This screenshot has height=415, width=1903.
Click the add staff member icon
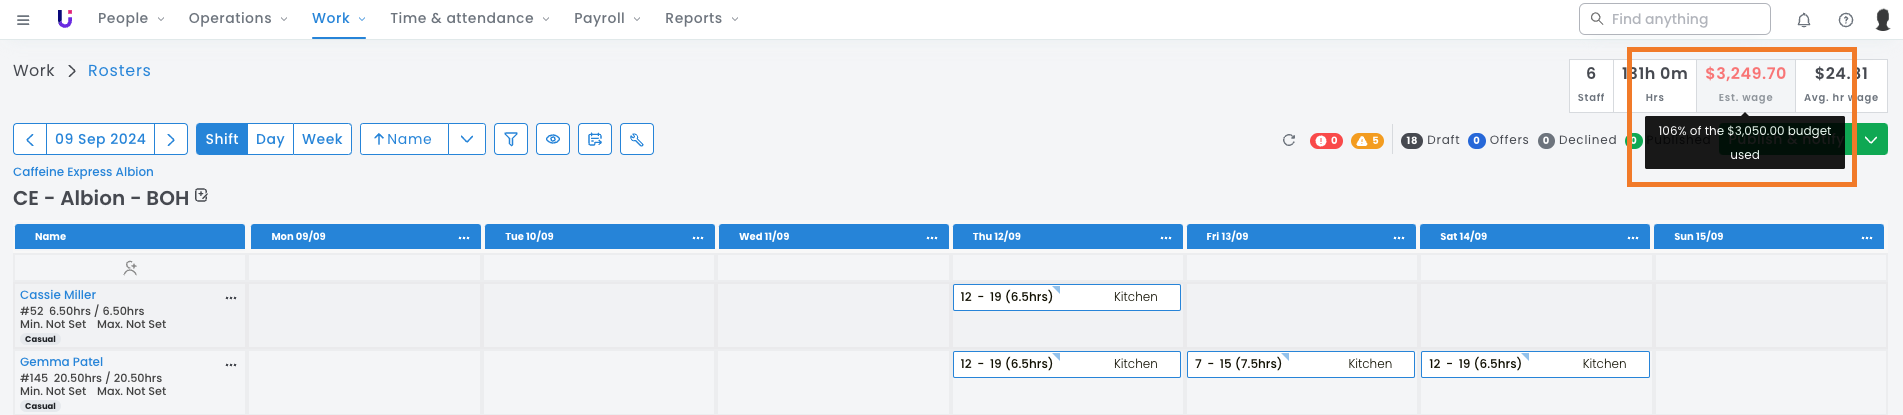(x=130, y=268)
